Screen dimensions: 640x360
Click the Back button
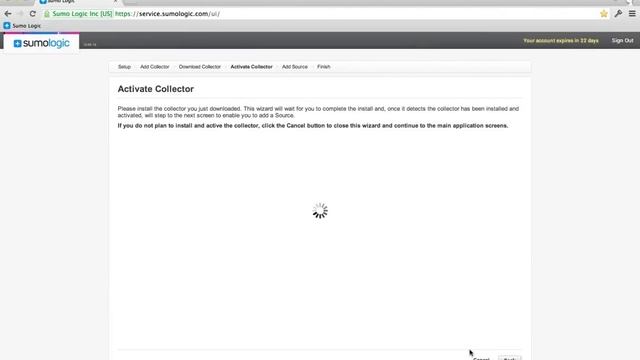[x=509, y=358]
